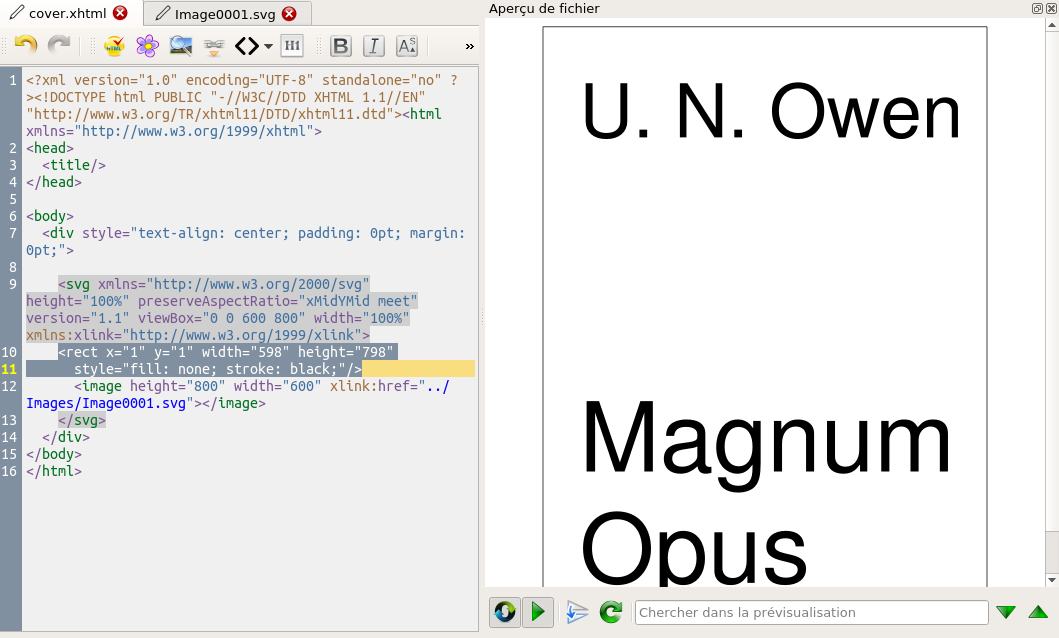Click the </svg> closing tag on line 13
1059x638 pixels.
tap(82, 420)
